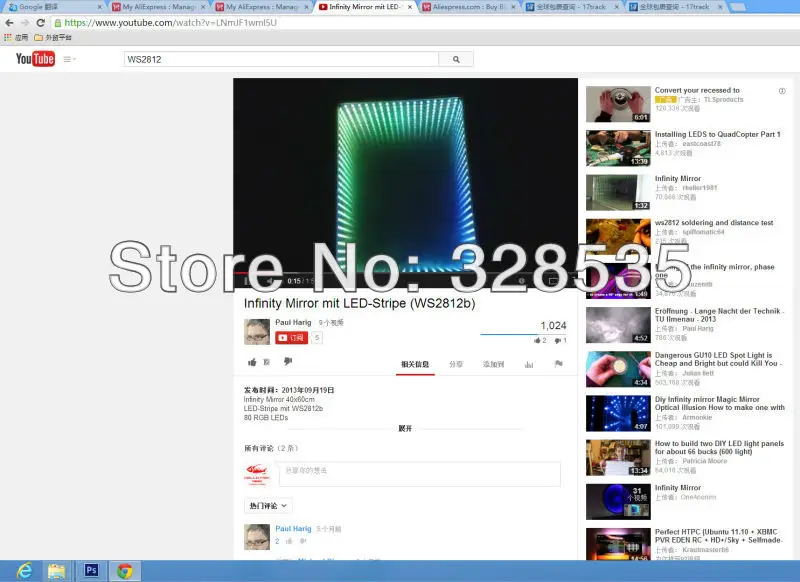800x582 pixels.
Task: Dislike the video with thumbs down icon
Action: tap(288, 362)
